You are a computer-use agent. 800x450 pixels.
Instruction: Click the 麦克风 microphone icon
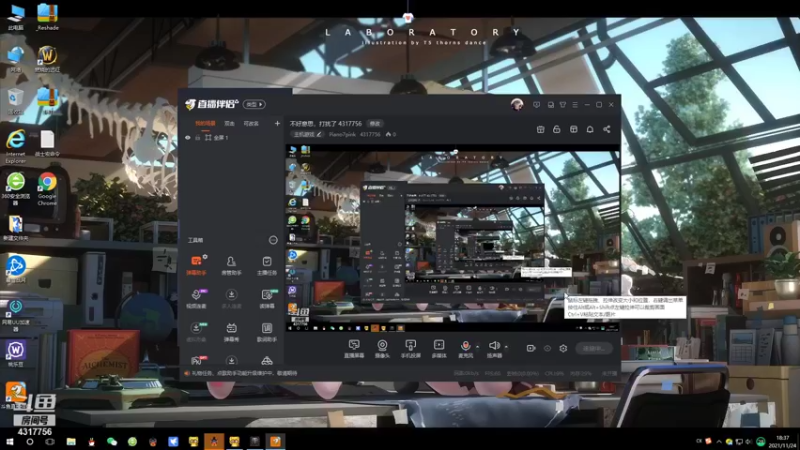tap(465, 346)
